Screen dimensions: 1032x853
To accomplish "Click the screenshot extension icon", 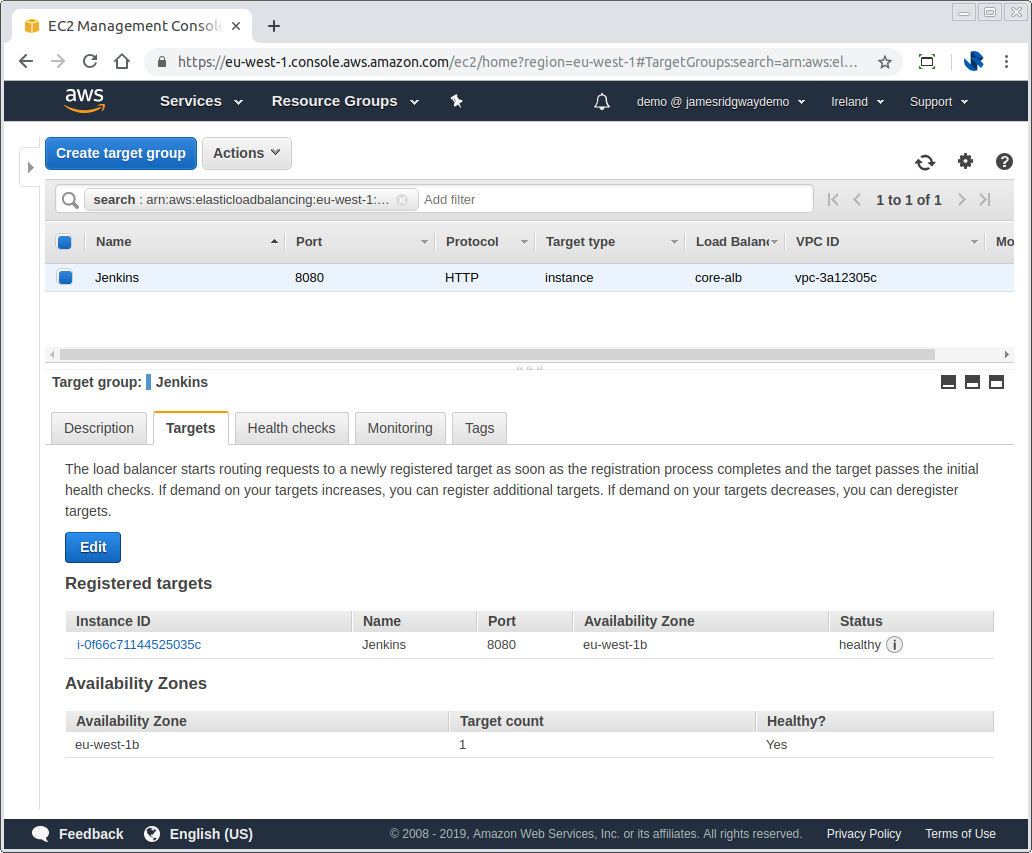I will coord(927,62).
